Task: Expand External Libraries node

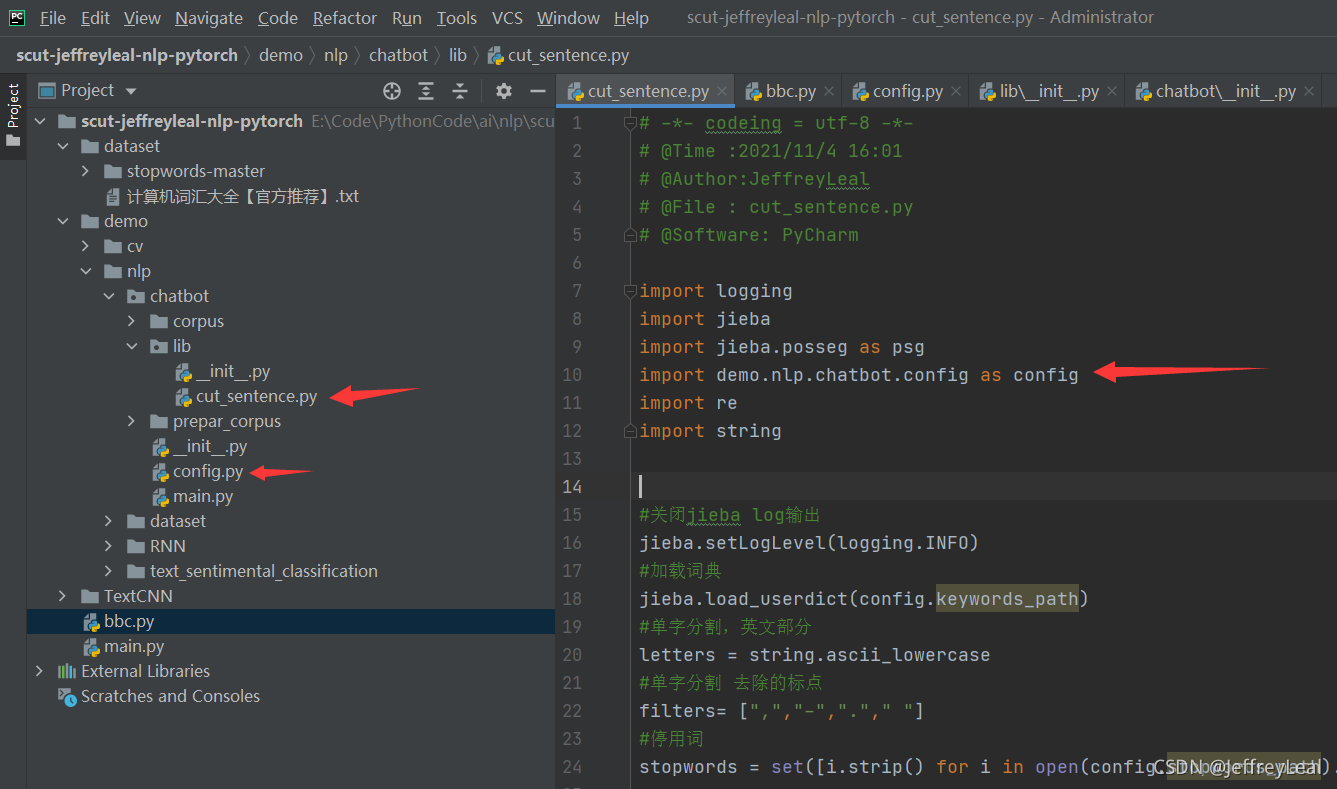Action: click(40, 671)
